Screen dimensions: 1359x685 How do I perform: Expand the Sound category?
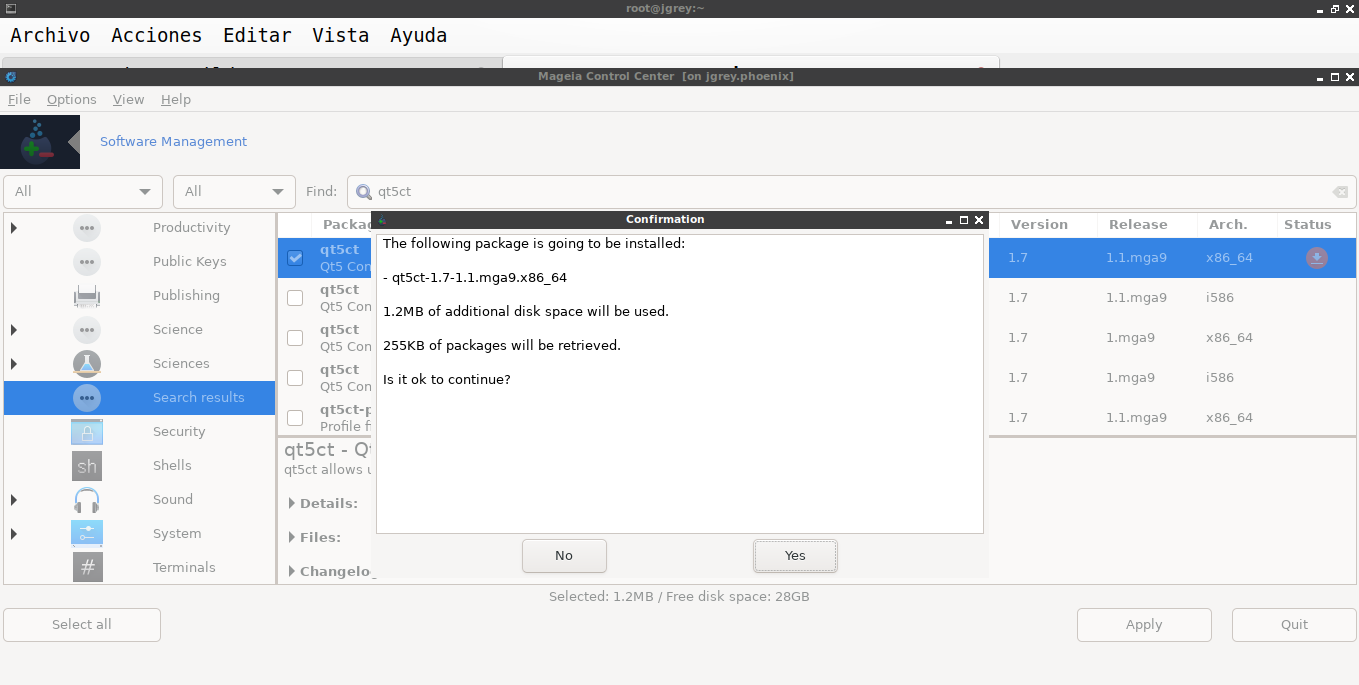tap(14, 500)
